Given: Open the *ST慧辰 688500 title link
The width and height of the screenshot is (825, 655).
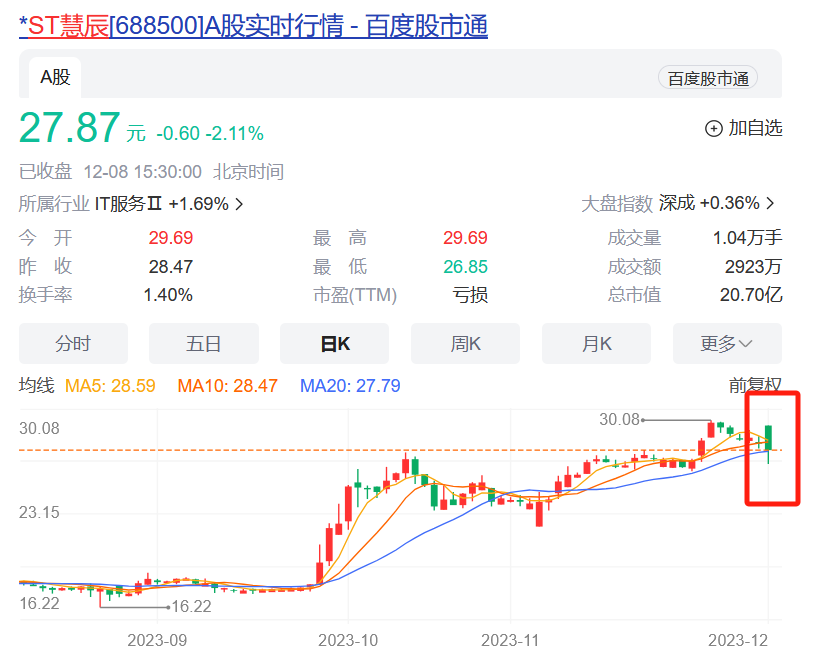Looking at the screenshot, I should tap(253, 26).
